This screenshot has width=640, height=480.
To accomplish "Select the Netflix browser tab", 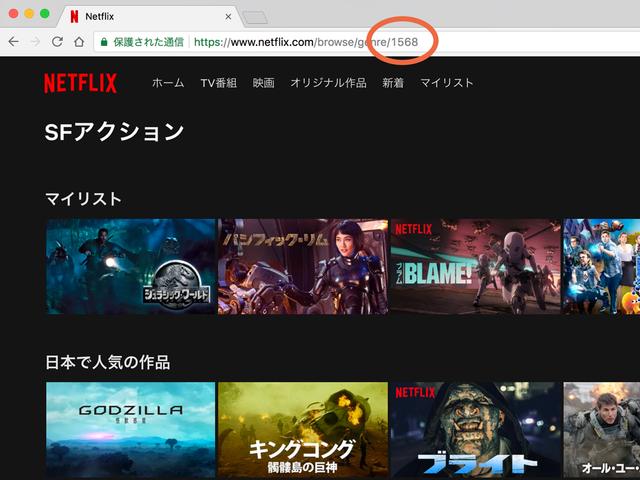I will [x=151, y=16].
